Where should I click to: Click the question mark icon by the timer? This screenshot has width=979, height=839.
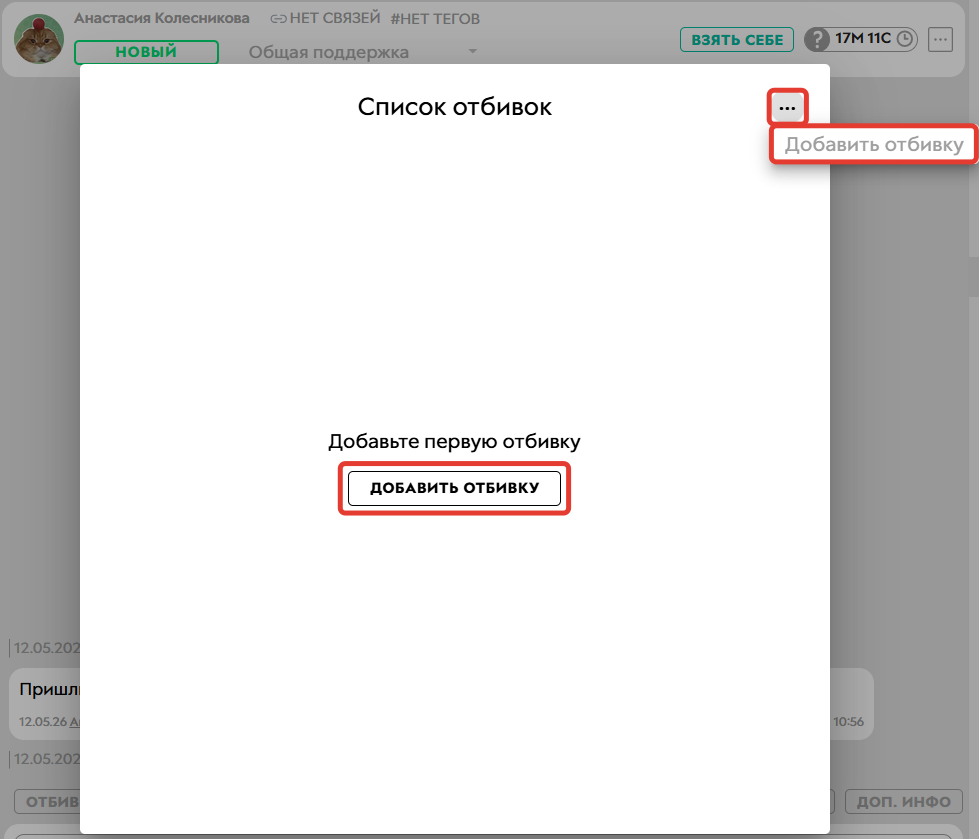(817, 39)
